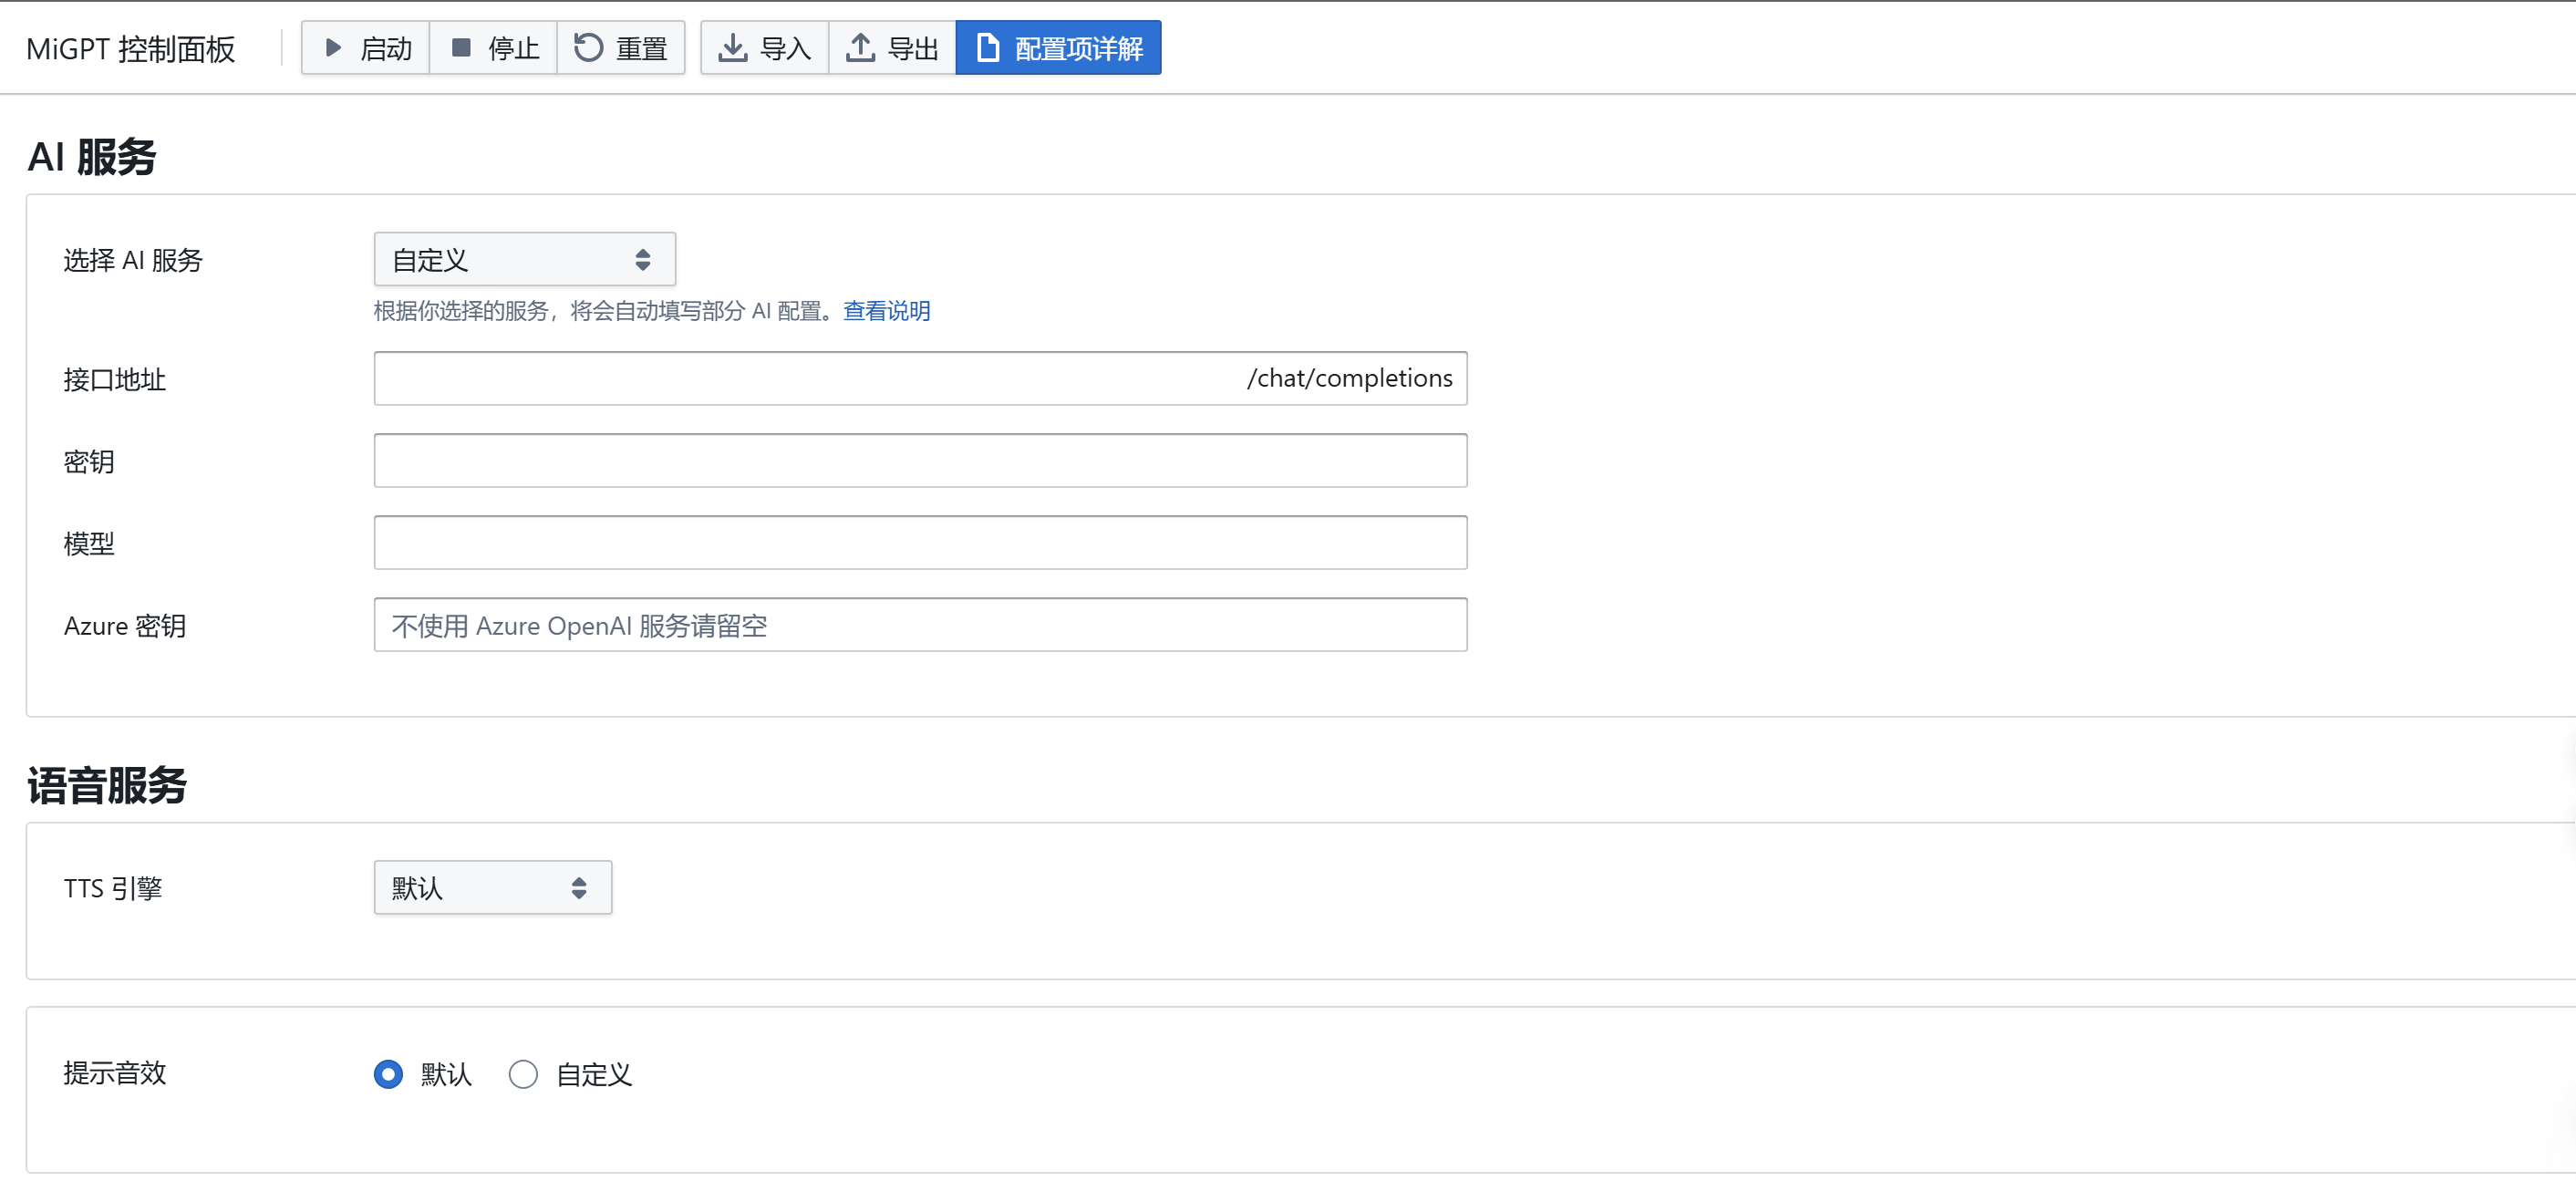Select 默认 radio for 提示音效

(388, 1074)
